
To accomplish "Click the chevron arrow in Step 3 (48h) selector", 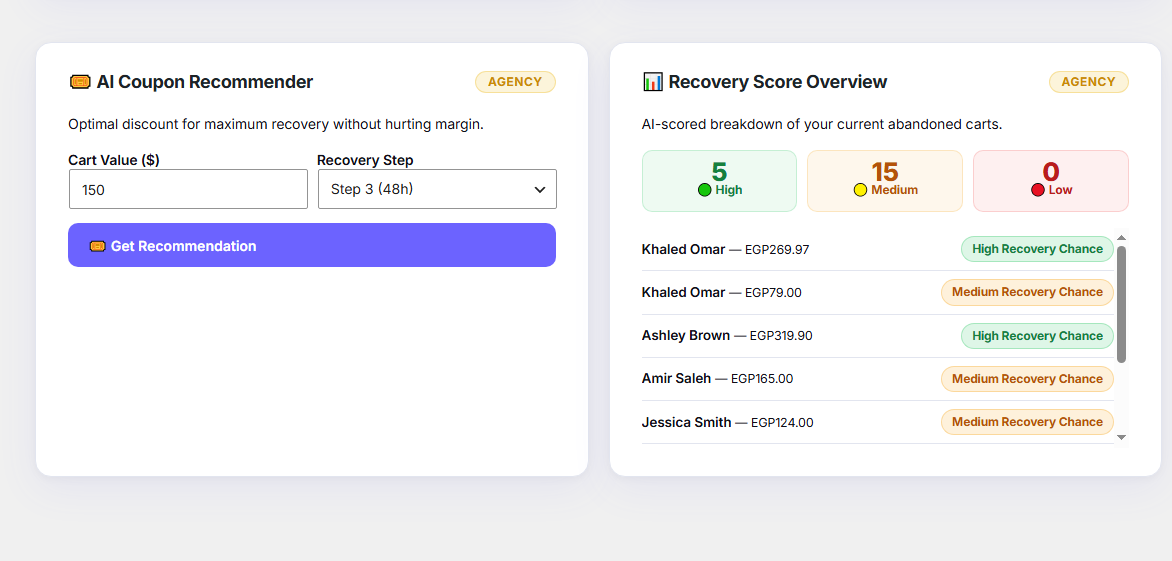I will pos(540,190).
